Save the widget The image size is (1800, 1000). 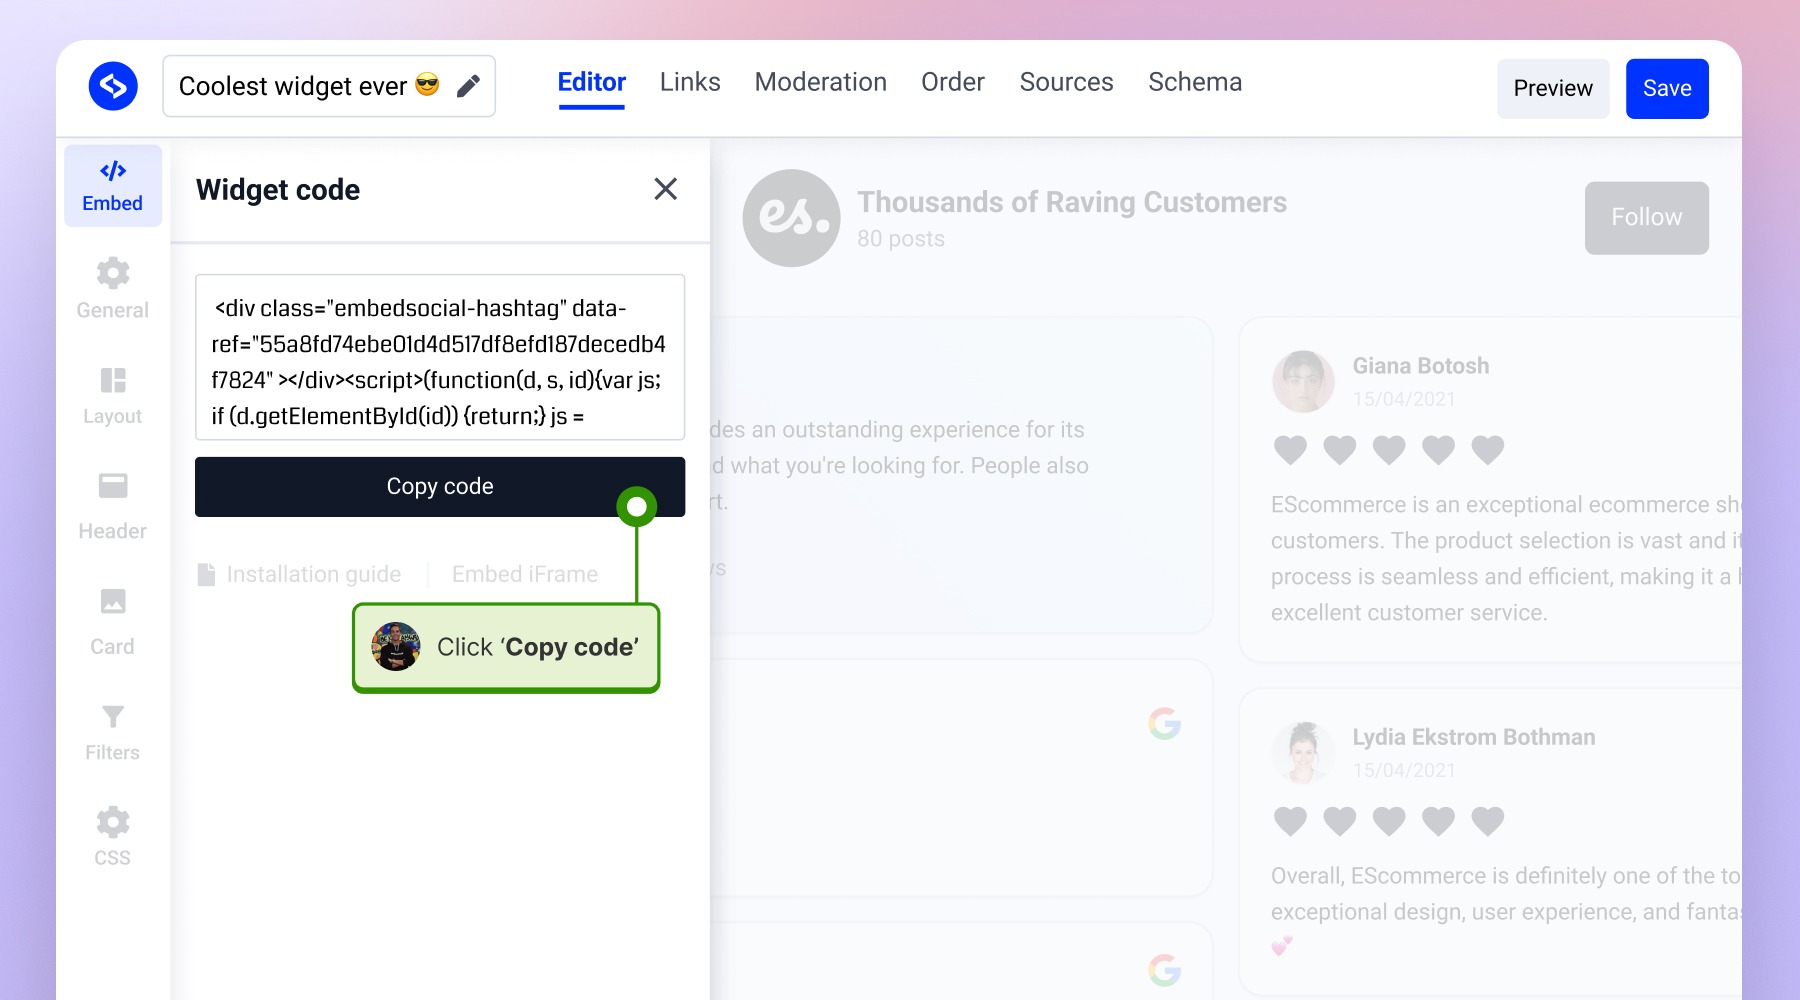click(1667, 88)
